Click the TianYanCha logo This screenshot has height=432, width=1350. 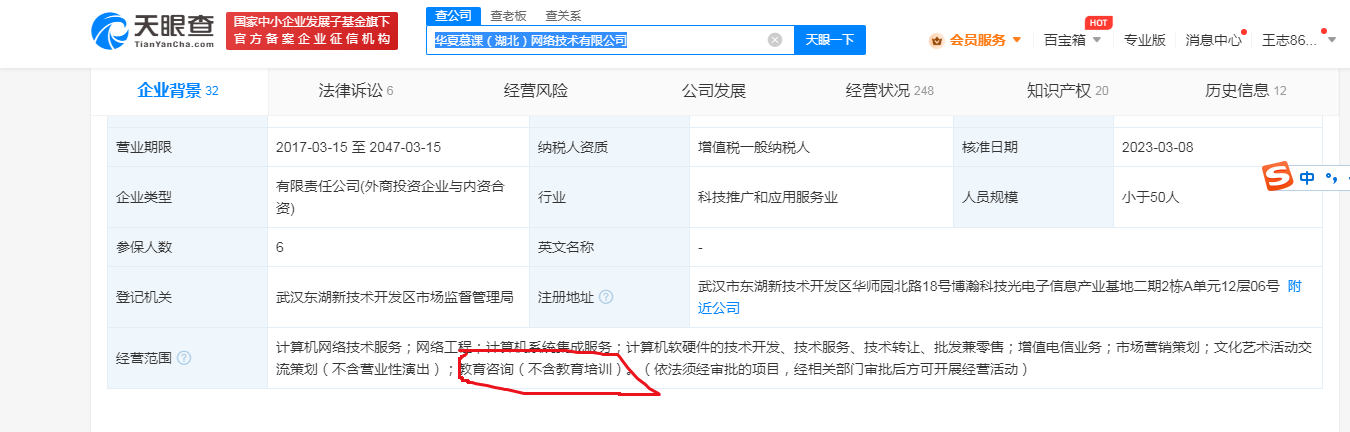(152, 32)
